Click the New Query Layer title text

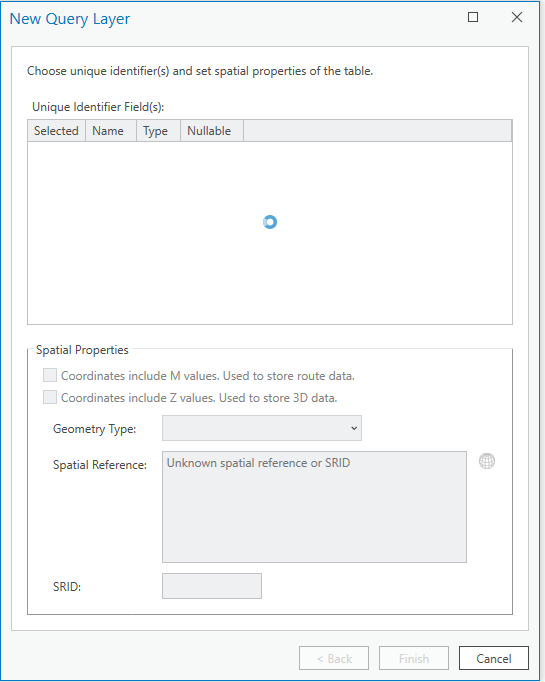[x=70, y=19]
